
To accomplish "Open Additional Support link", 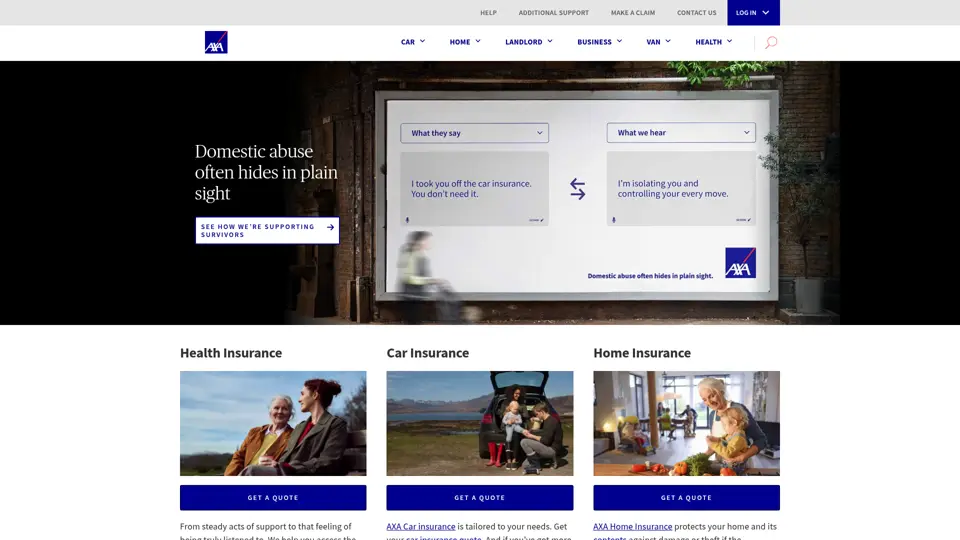I will [x=553, y=12].
